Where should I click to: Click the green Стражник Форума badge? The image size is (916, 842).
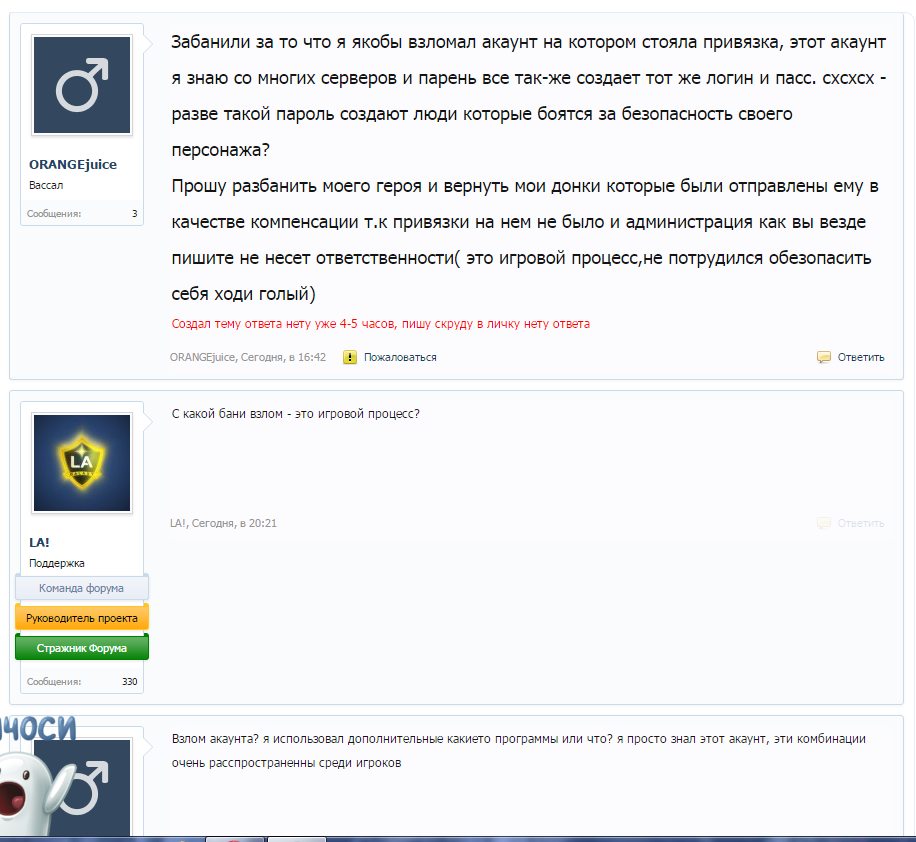tap(81, 646)
